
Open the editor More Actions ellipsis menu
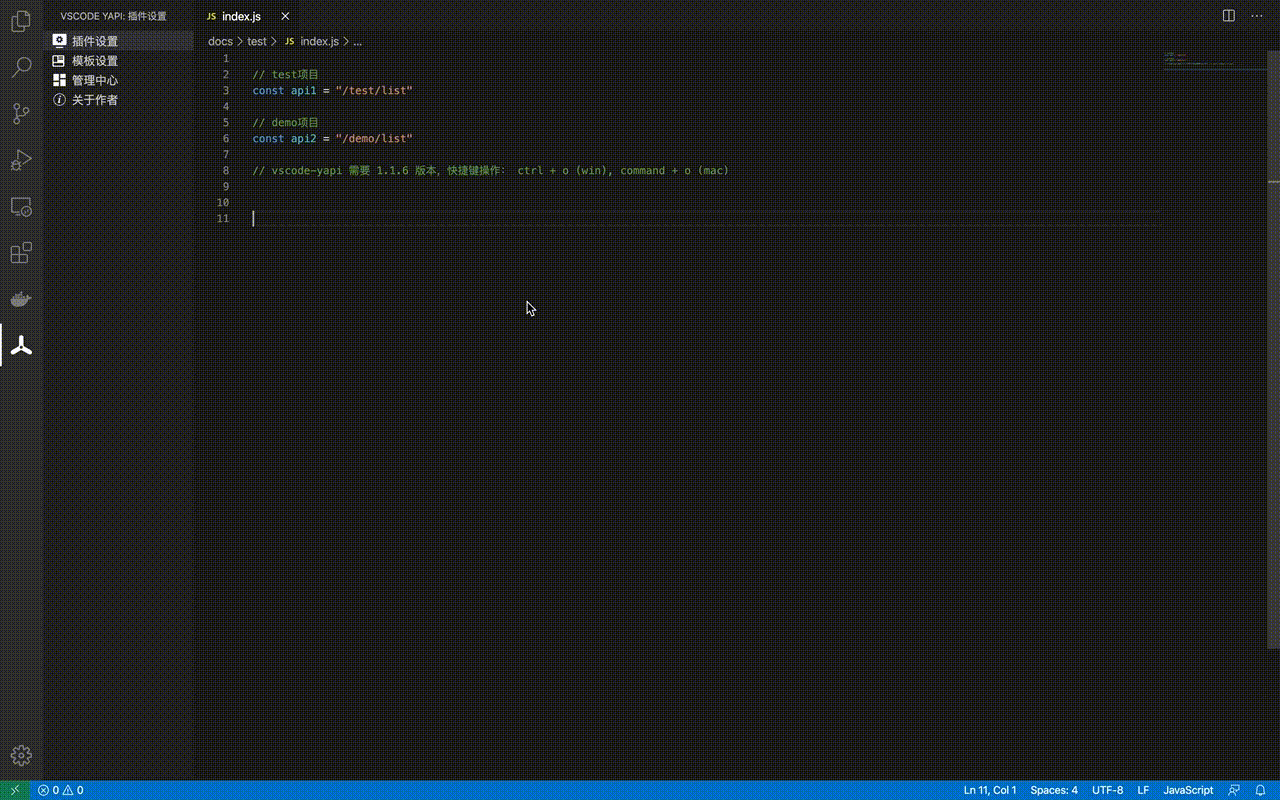tap(1257, 16)
